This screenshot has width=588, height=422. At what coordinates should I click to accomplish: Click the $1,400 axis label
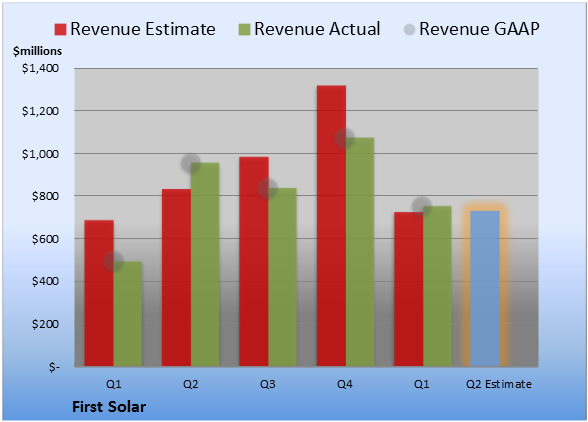click(x=40, y=68)
